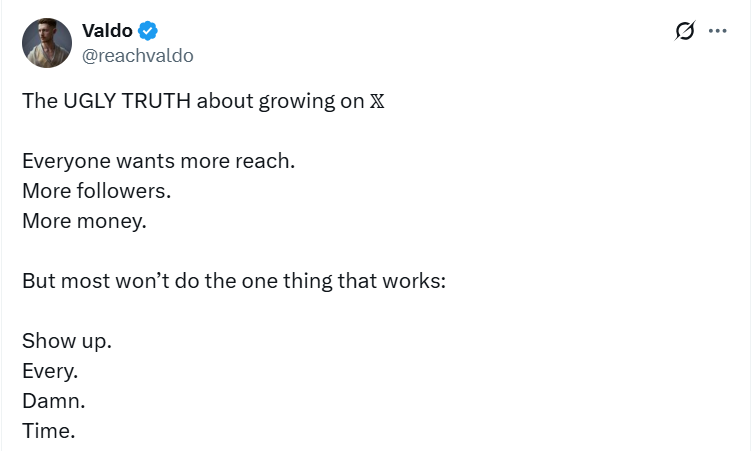Viewport: 751px width, 451px height.
Task: Click the blue verified badge
Action: pyautogui.click(x=147, y=31)
